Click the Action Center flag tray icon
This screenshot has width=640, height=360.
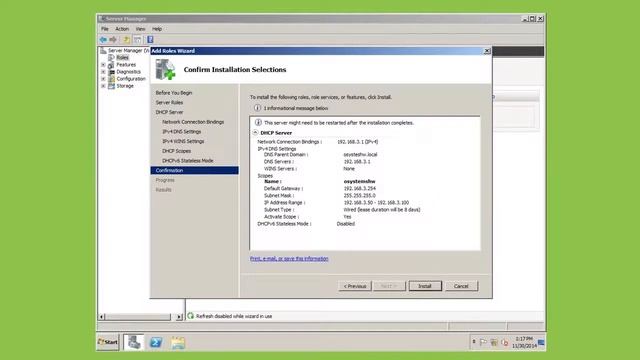[x=483, y=342]
